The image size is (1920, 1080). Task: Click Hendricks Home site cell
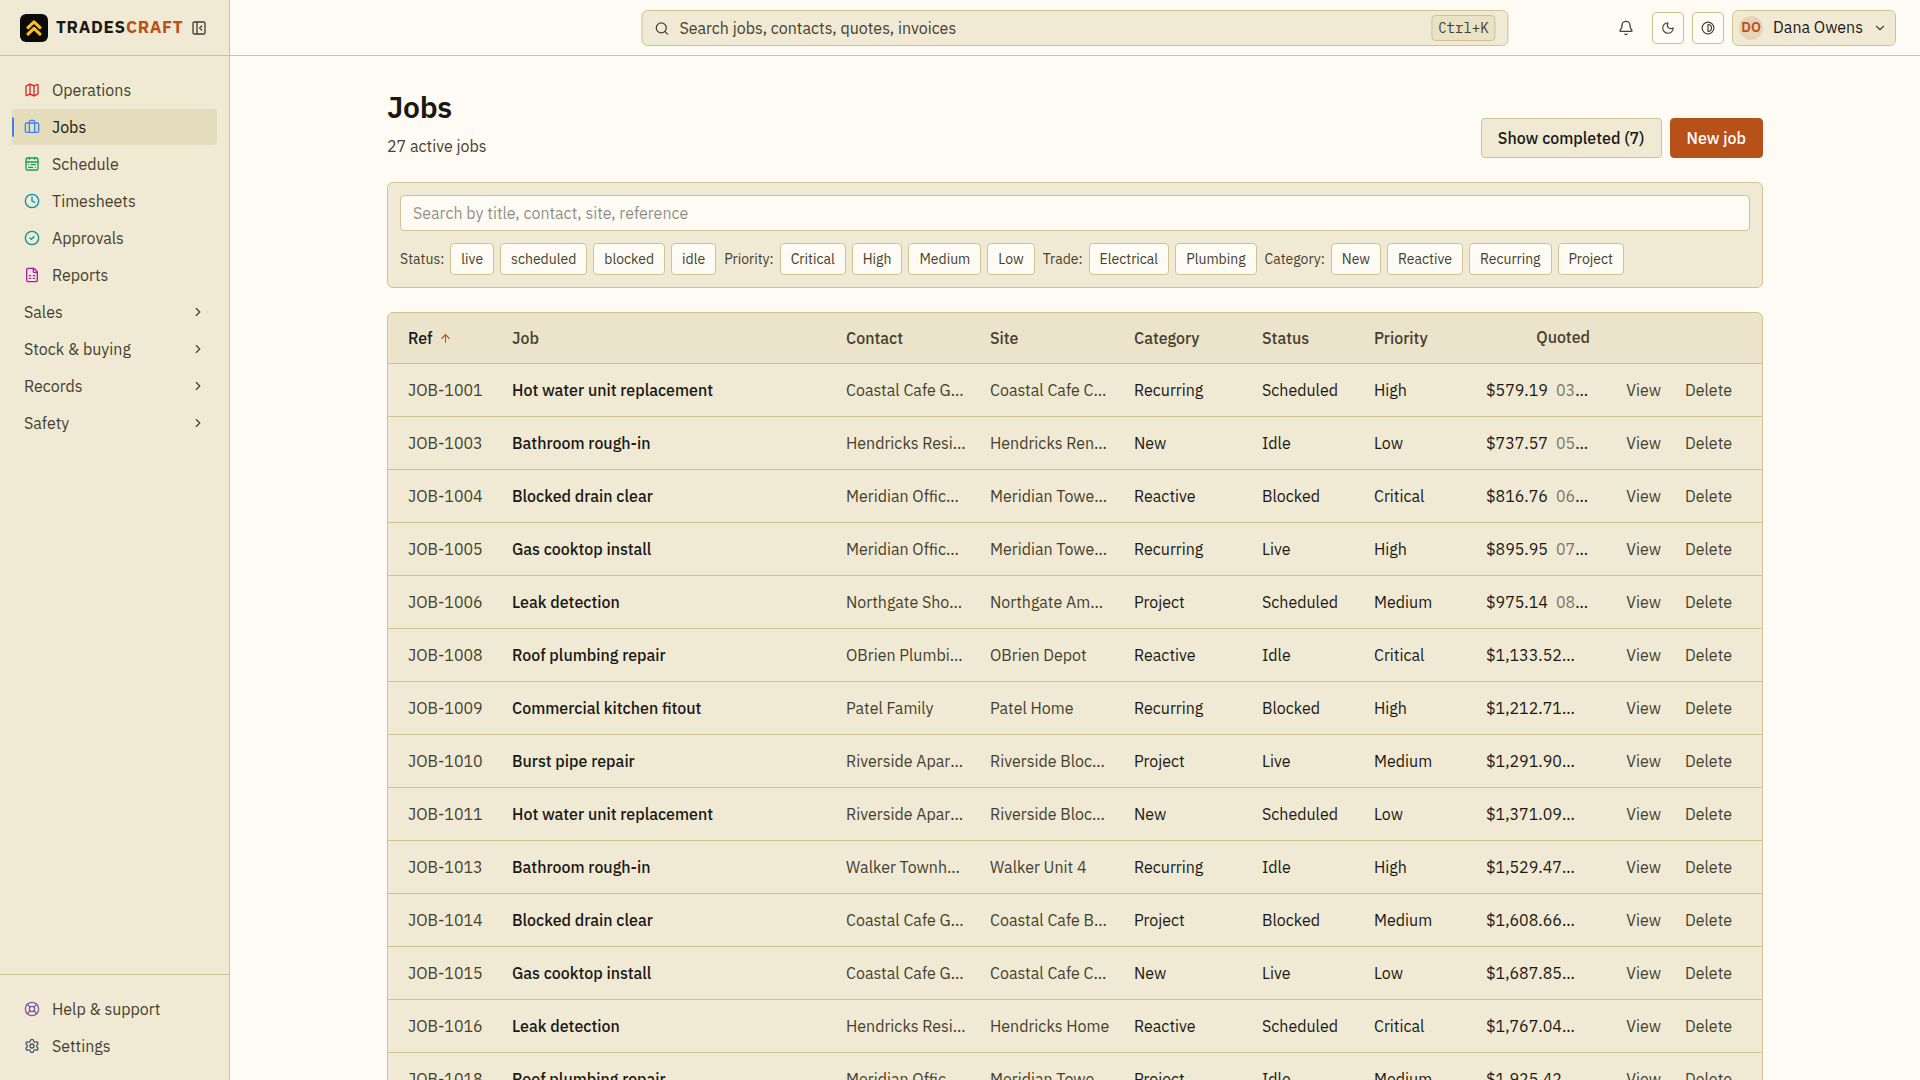(1049, 1026)
